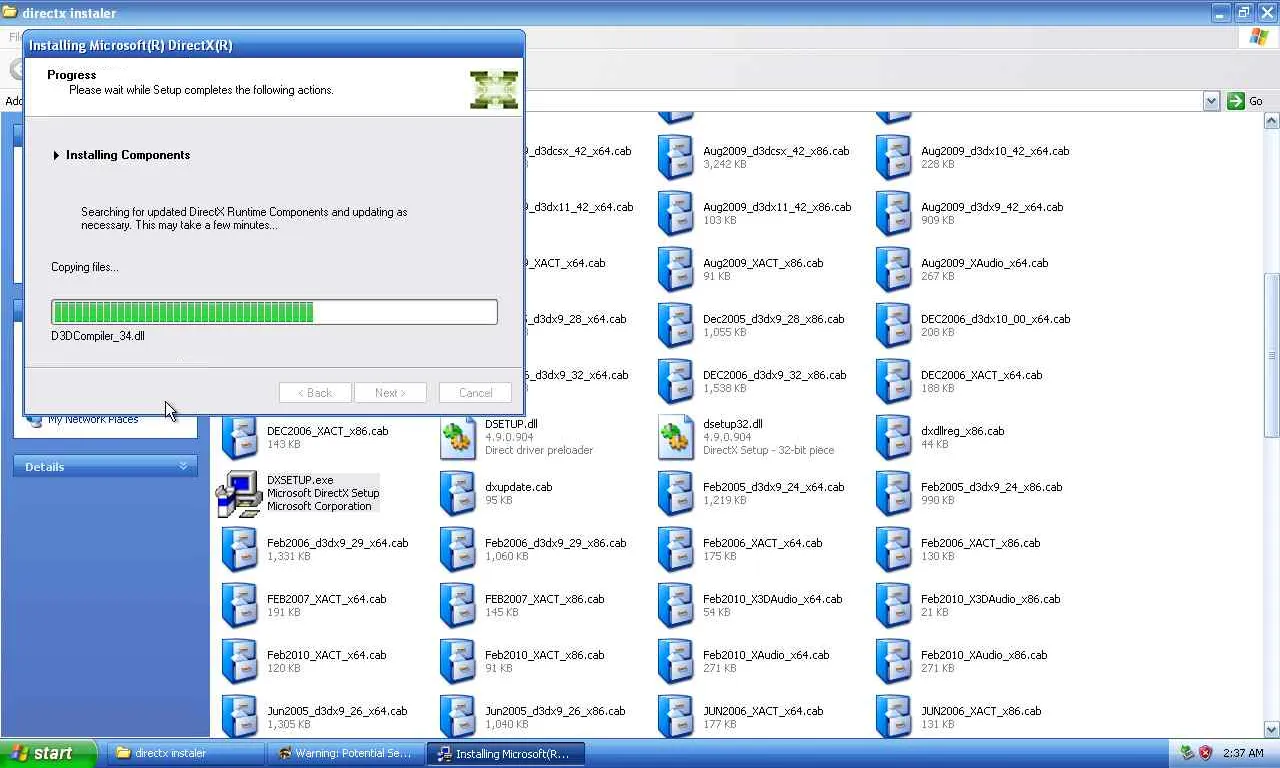Click the Feb2010_XACT_x64.cab file name
This screenshot has height=768, width=1280.
(326, 655)
